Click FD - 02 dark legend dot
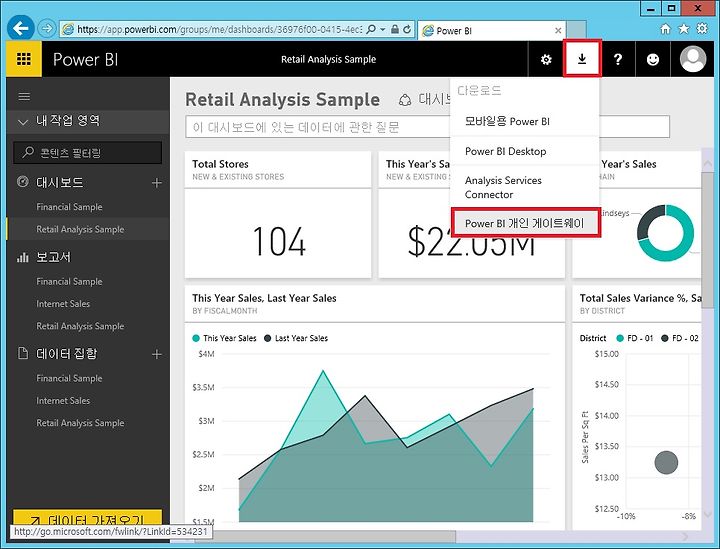The image size is (720, 549). (x=664, y=338)
